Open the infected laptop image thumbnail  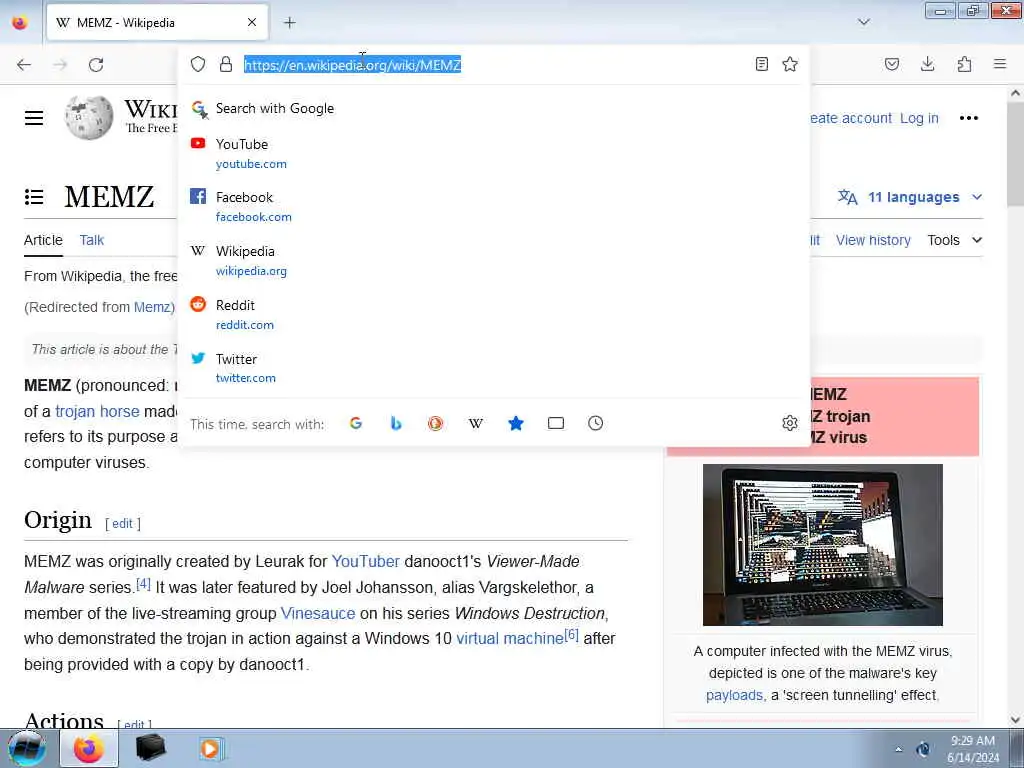pyautogui.click(x=823, y=545)
